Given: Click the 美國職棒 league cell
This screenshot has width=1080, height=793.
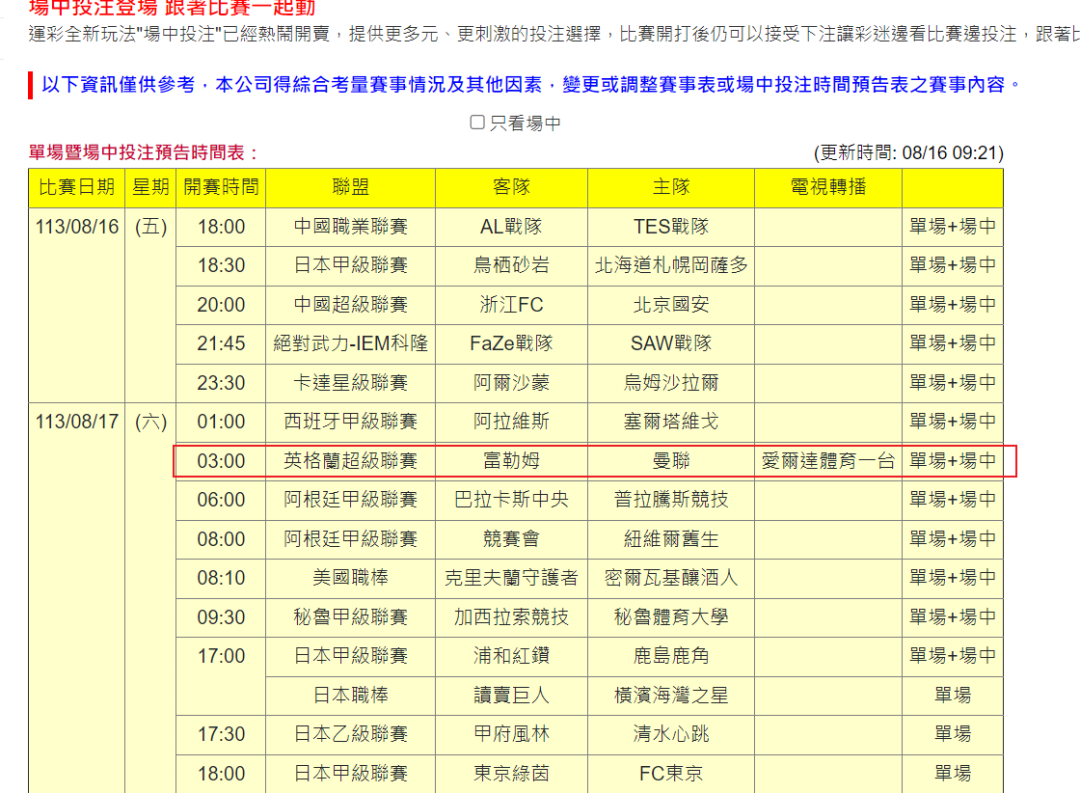Looking at the screenshot, I should click(350, 578).
